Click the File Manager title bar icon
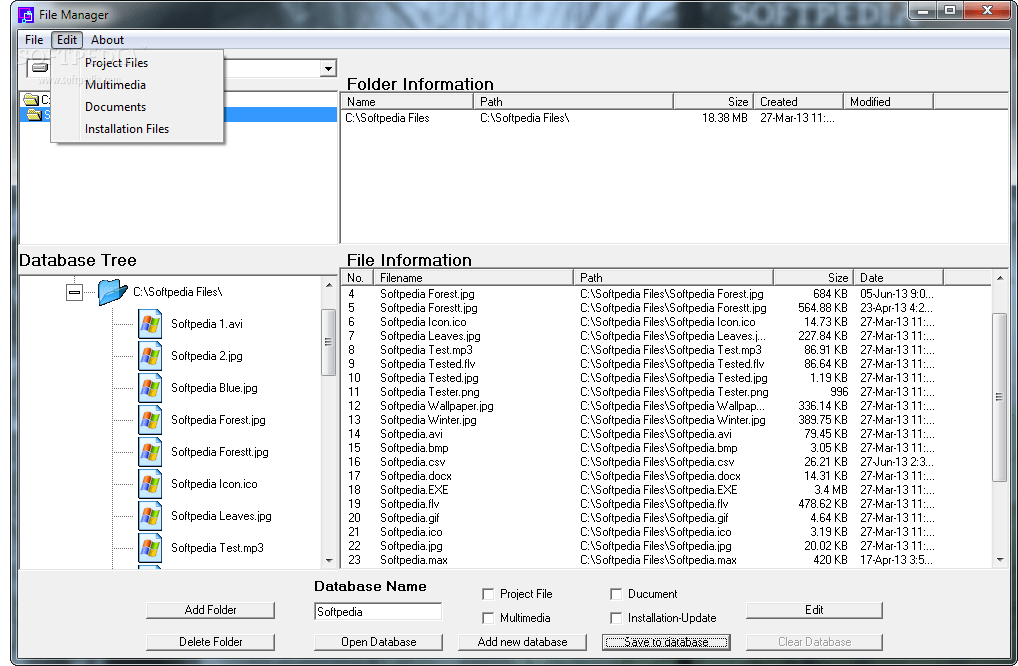The height and width of the screenshot is (666, 1018). click(24, 12)
